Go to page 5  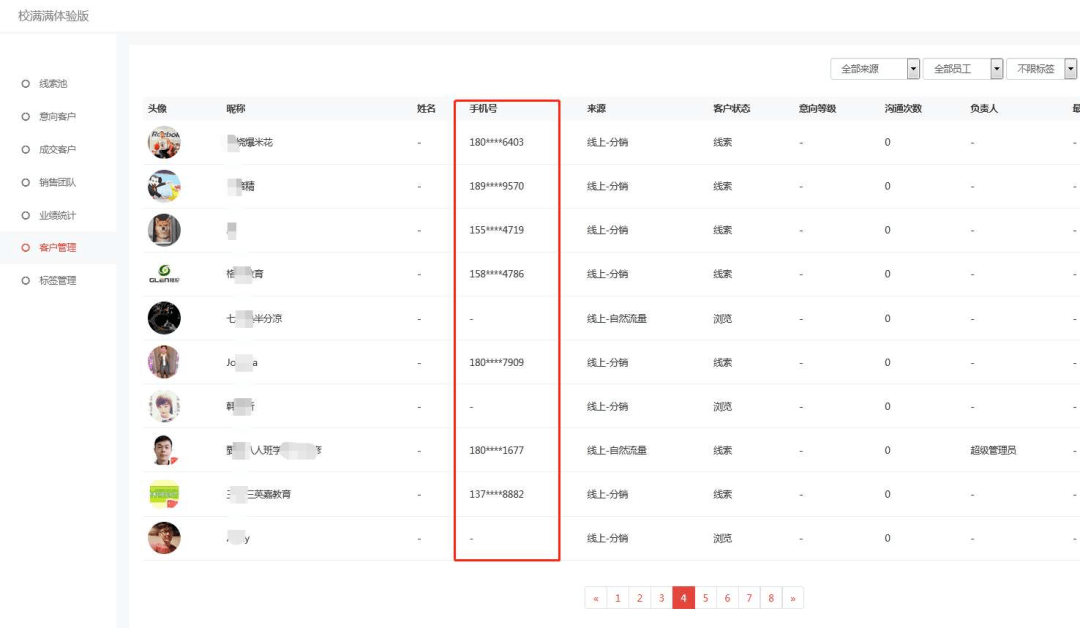coord(705,598)
